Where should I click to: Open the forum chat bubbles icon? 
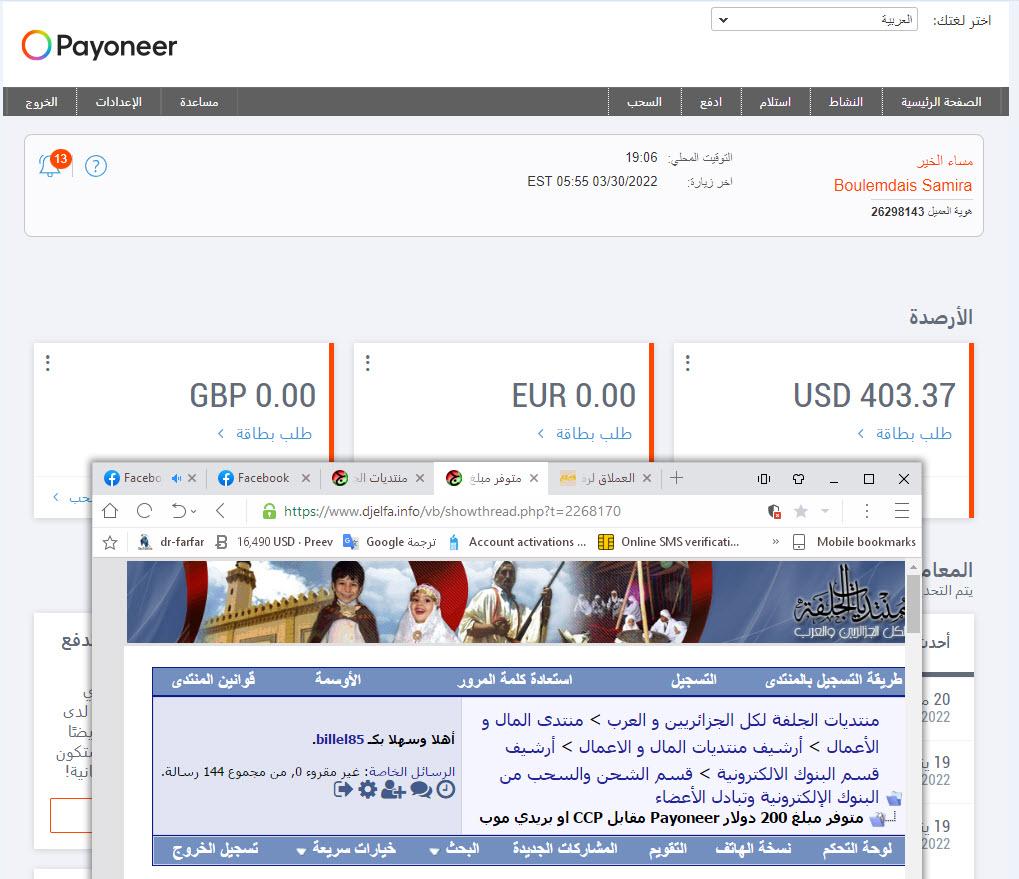coord(421,790)
